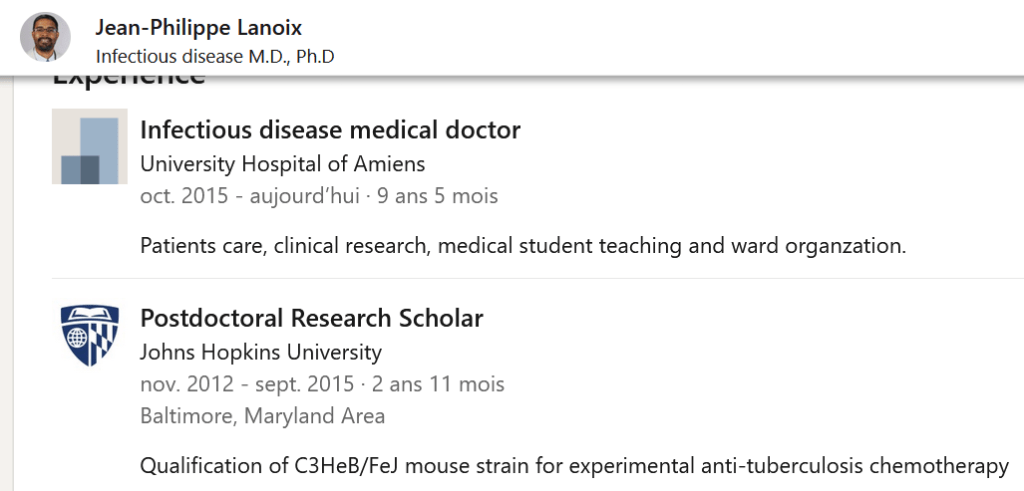Click the 'Baltimore, Maryland Area' location
Viewport: 1024px width, 491px height.
[x=262, y=416]
